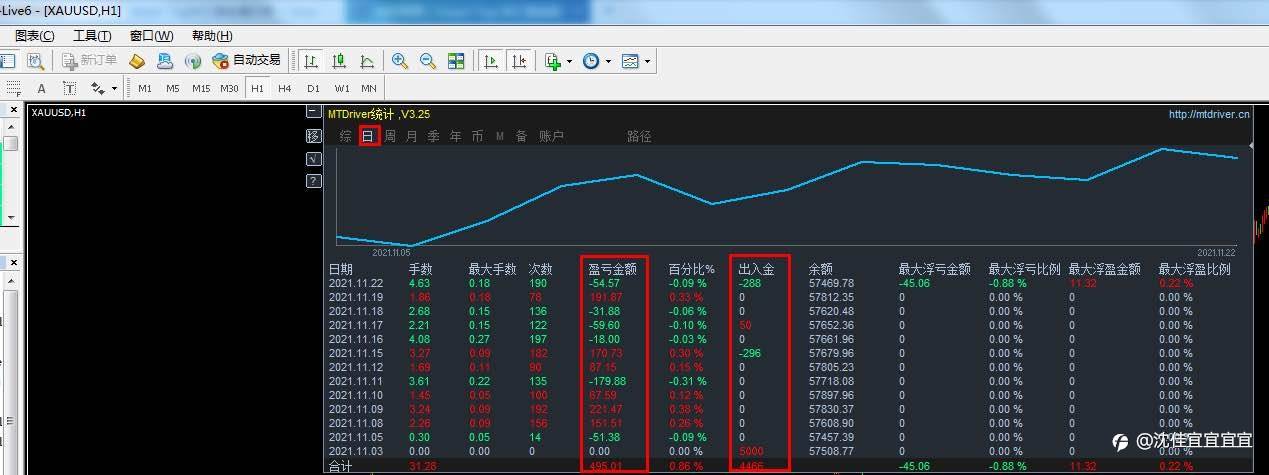This screenshot has width=1269, height=475.
Task: Switch chart to bar chart
Action: click(312, 61)
